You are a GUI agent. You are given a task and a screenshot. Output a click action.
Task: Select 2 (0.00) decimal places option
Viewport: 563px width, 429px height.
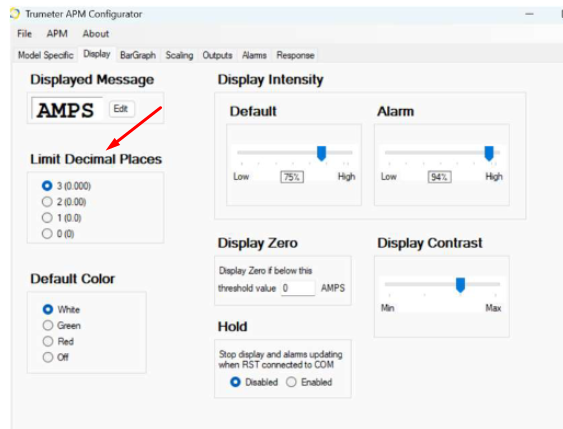coord(64,202)
